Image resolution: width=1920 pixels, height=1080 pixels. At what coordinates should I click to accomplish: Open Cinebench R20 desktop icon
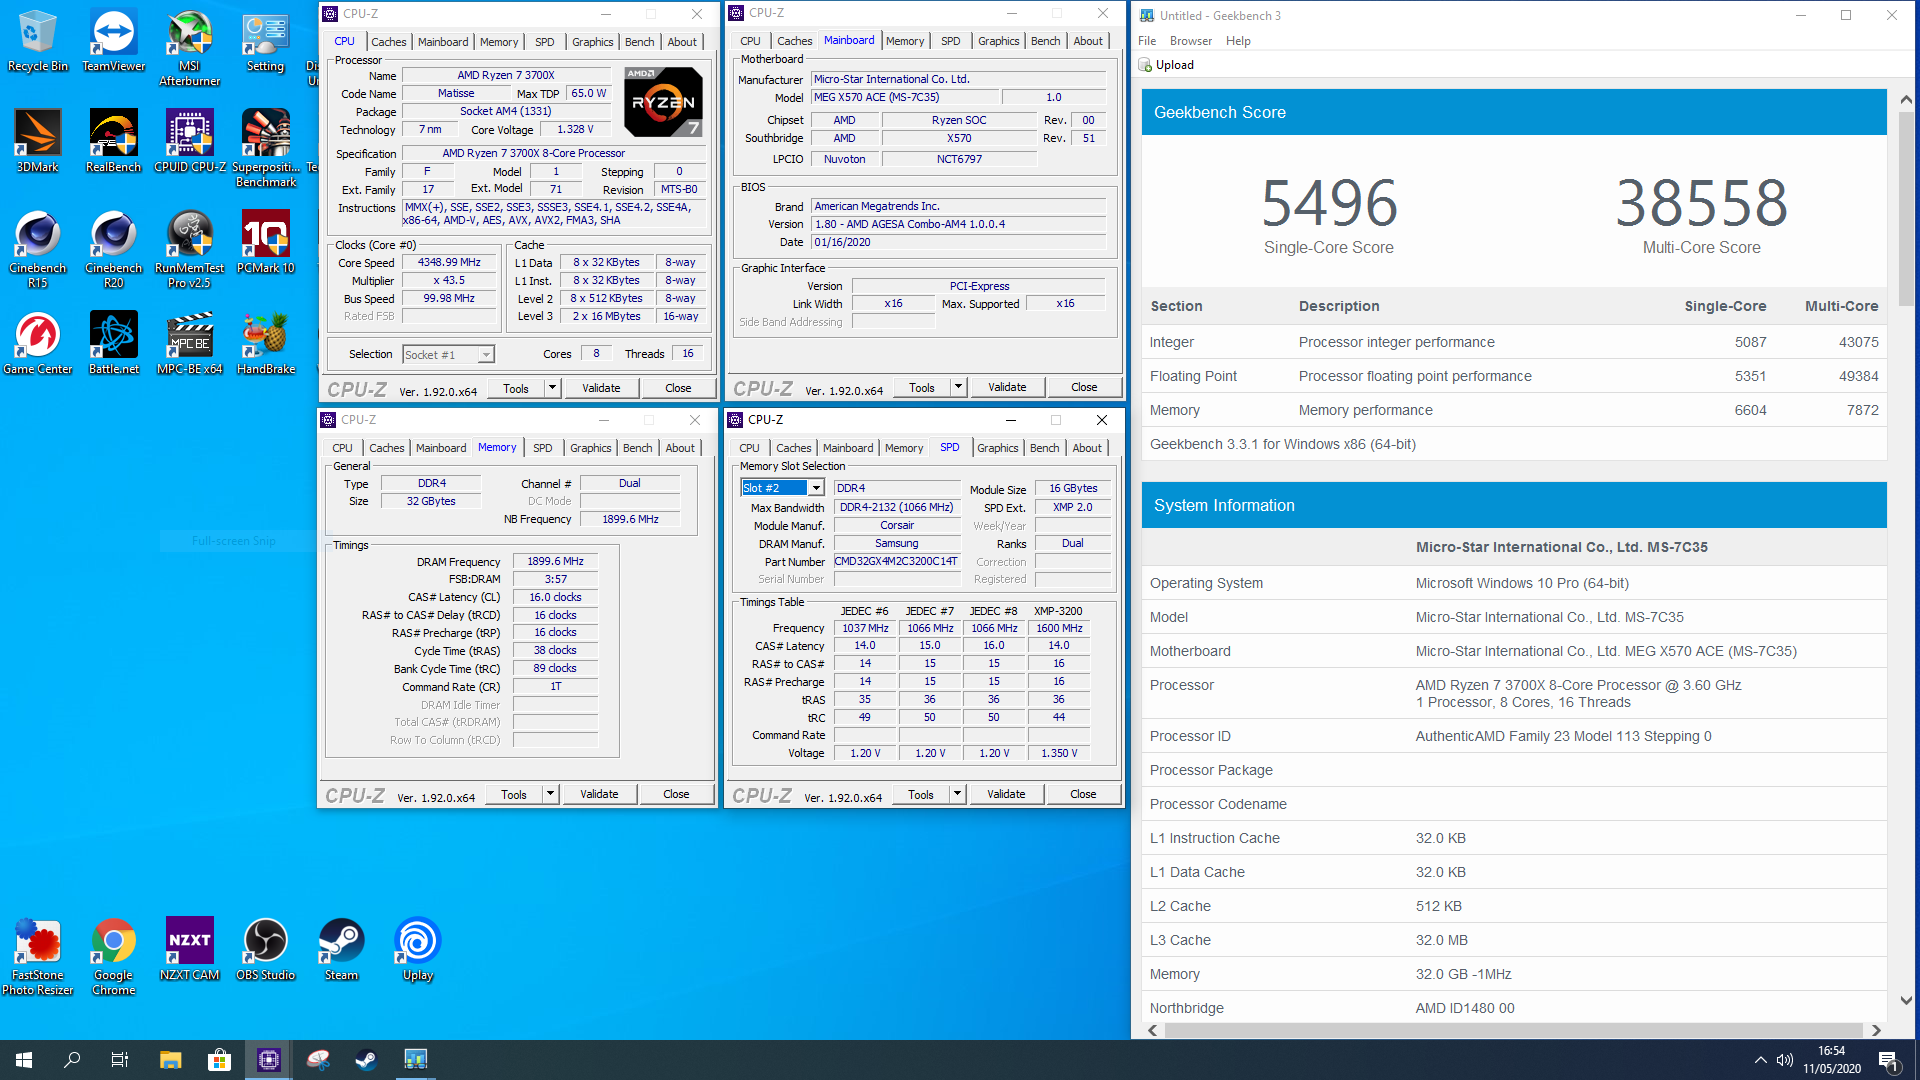[x=113, y=249]
